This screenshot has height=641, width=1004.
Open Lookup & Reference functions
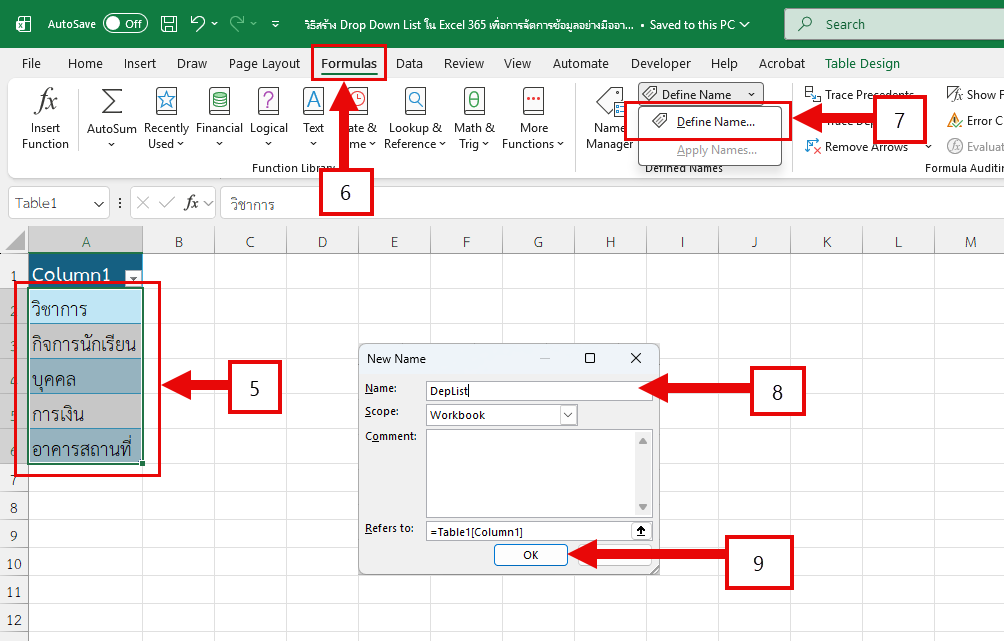coord(415,118)
